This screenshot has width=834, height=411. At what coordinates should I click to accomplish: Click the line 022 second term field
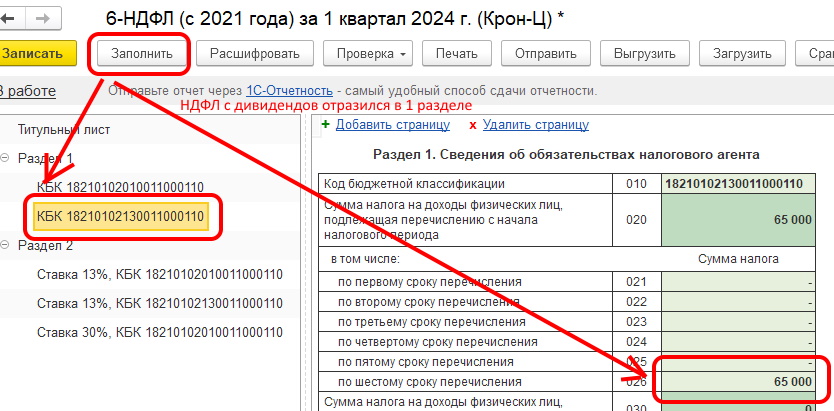[x=738, y=302]
